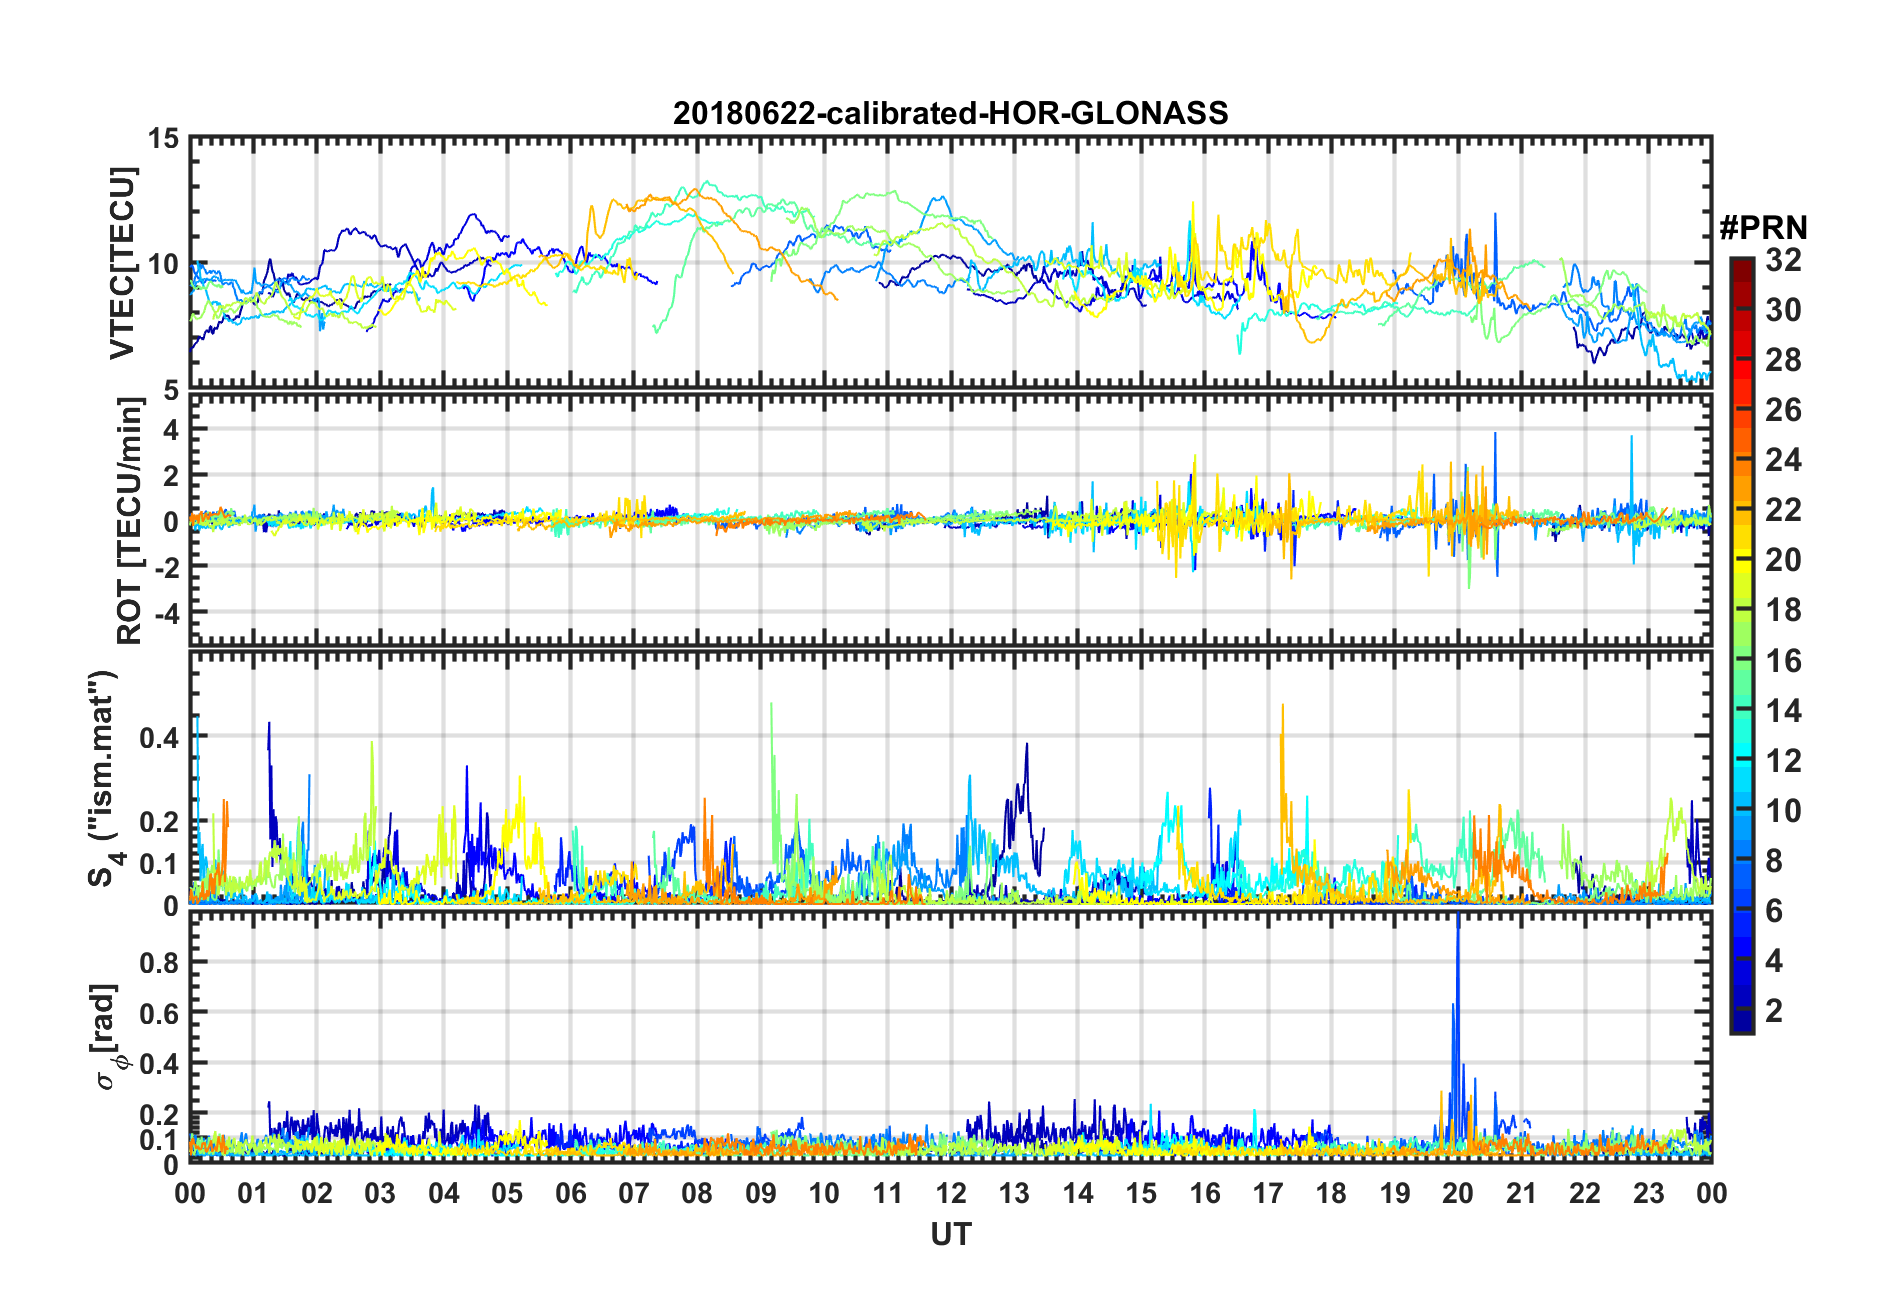The image size is (1902, 1292).
Task: Select the 30 label on the PRN colorbar
Action: point(1783,310)
